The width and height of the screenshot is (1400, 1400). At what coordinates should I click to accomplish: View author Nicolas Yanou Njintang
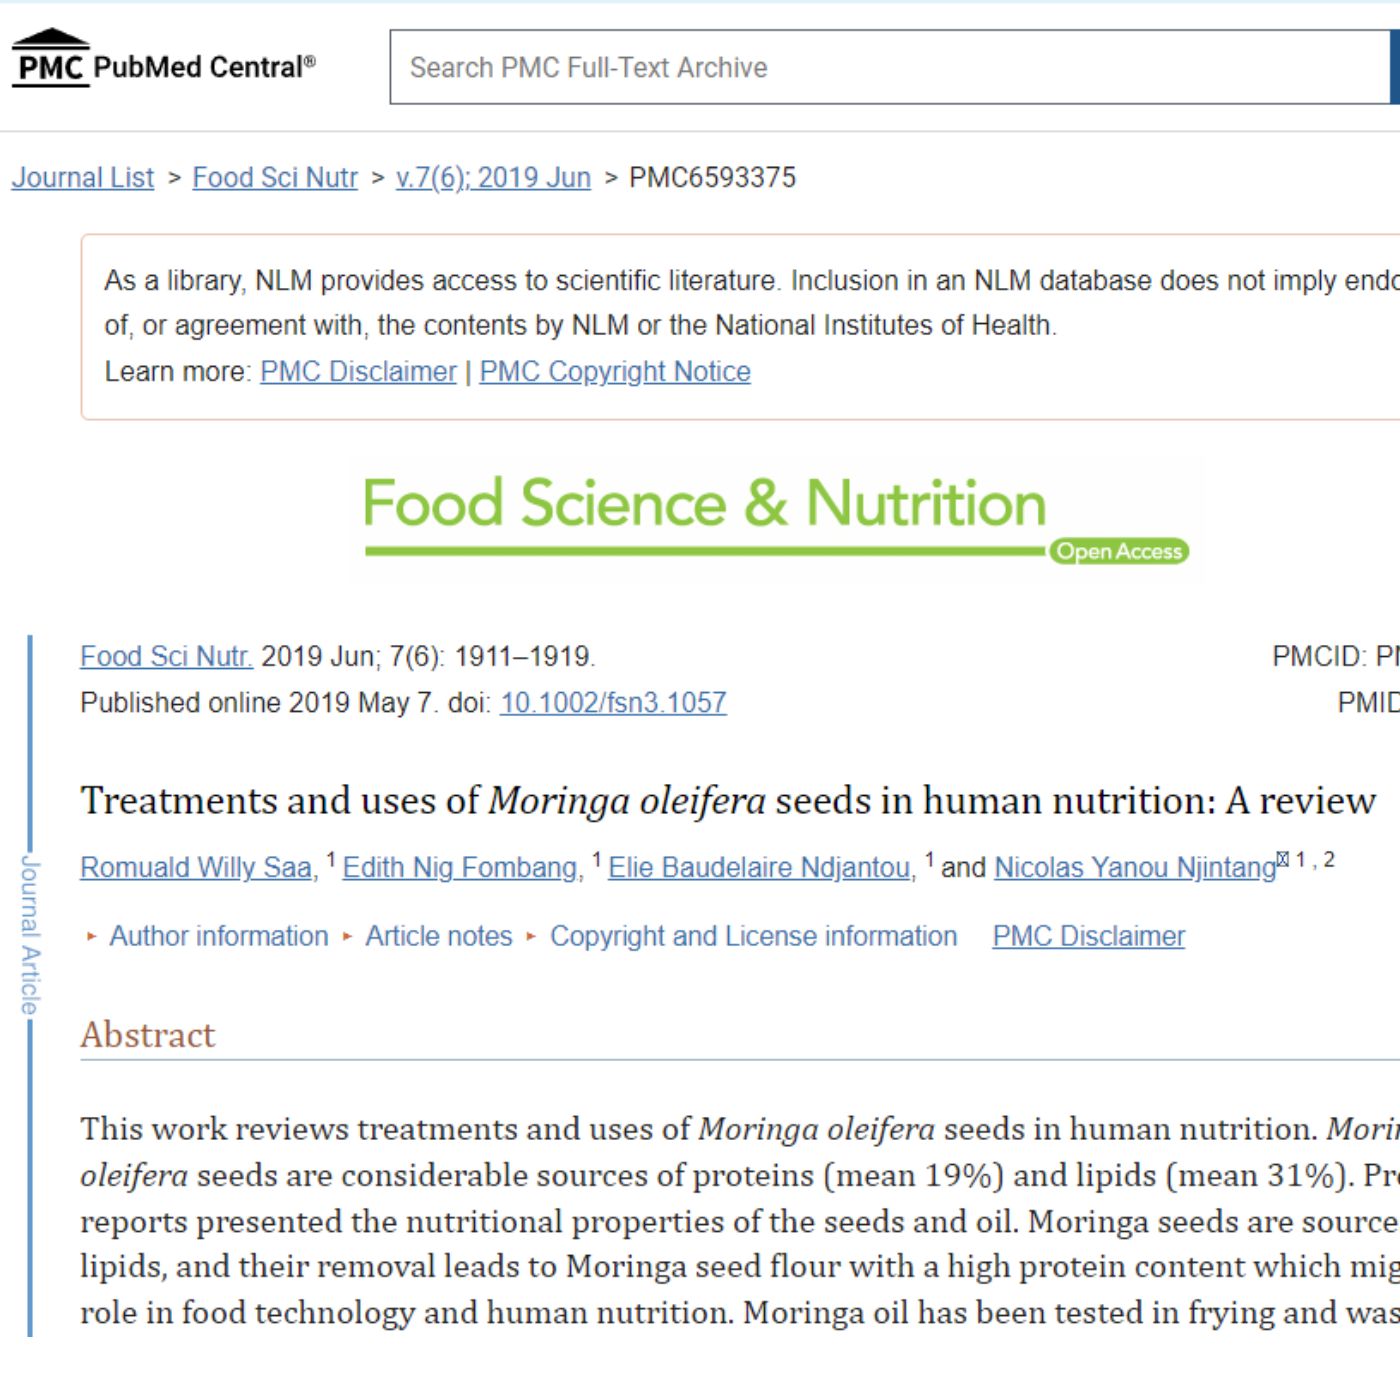coord(1135,868)
